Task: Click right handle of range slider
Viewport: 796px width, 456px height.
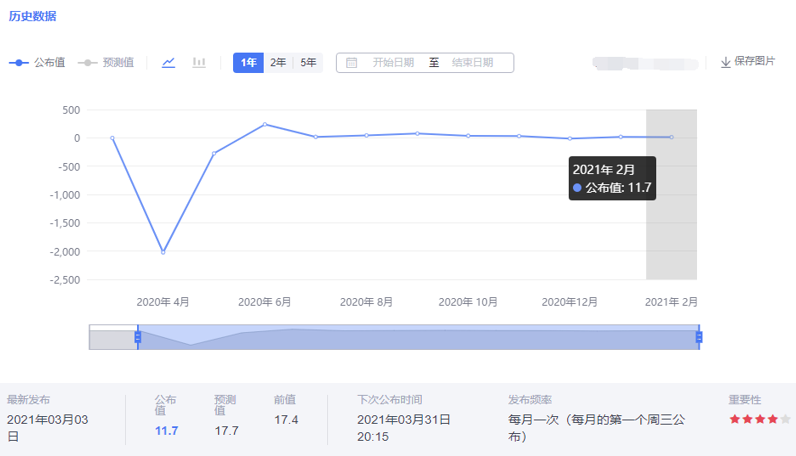Action: 699,337
